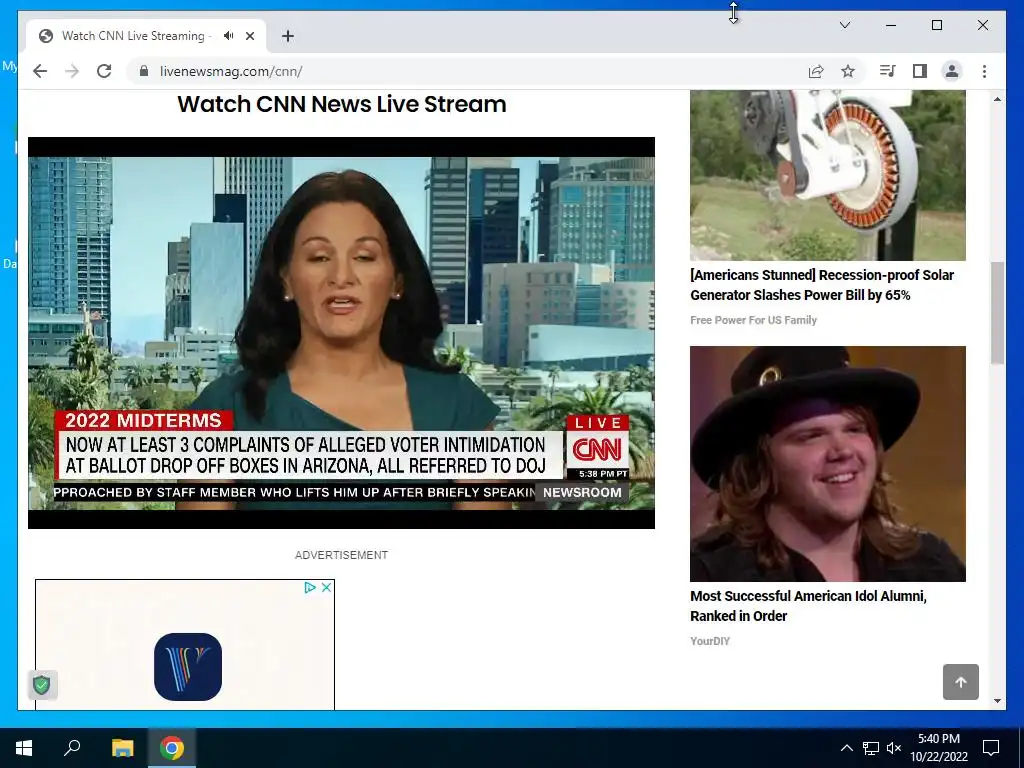
Task: Open Recession-proof Solar Generator headline link
Action: click(822, 285)
